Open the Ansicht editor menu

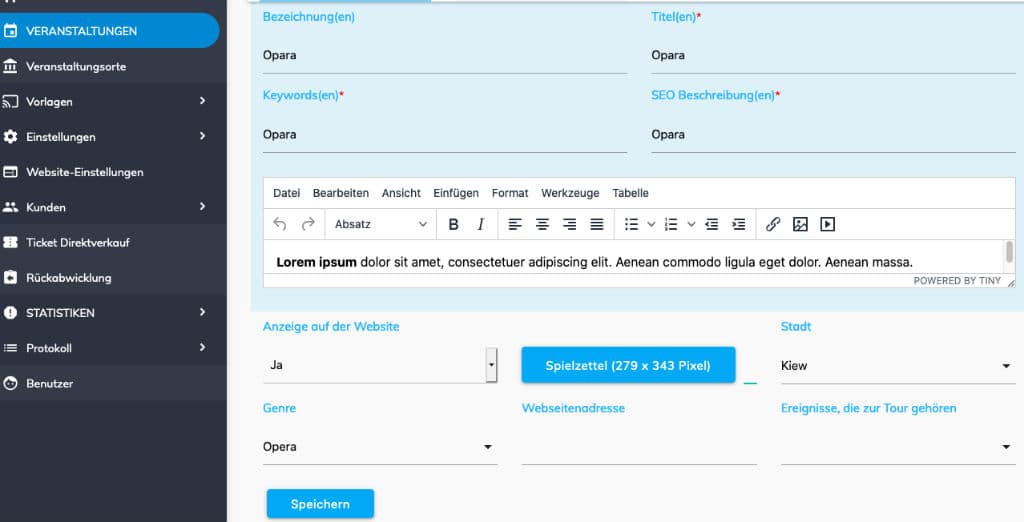point(401,193)
